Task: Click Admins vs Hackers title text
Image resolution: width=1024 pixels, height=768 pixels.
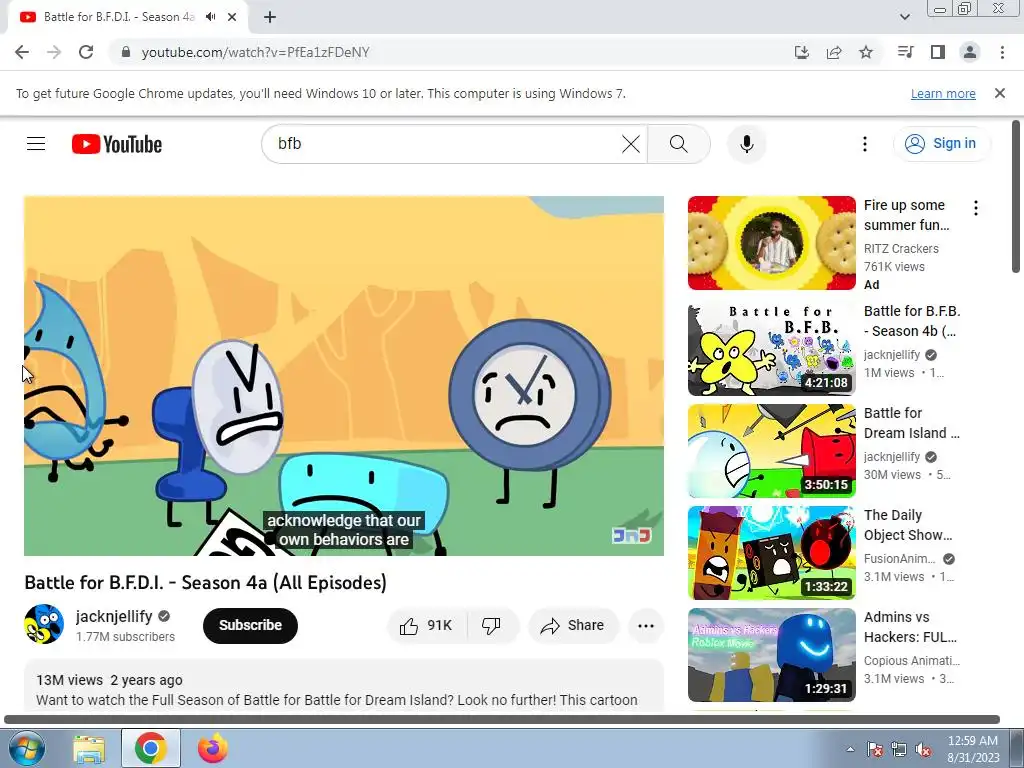Action: click(x=910, y=627)
